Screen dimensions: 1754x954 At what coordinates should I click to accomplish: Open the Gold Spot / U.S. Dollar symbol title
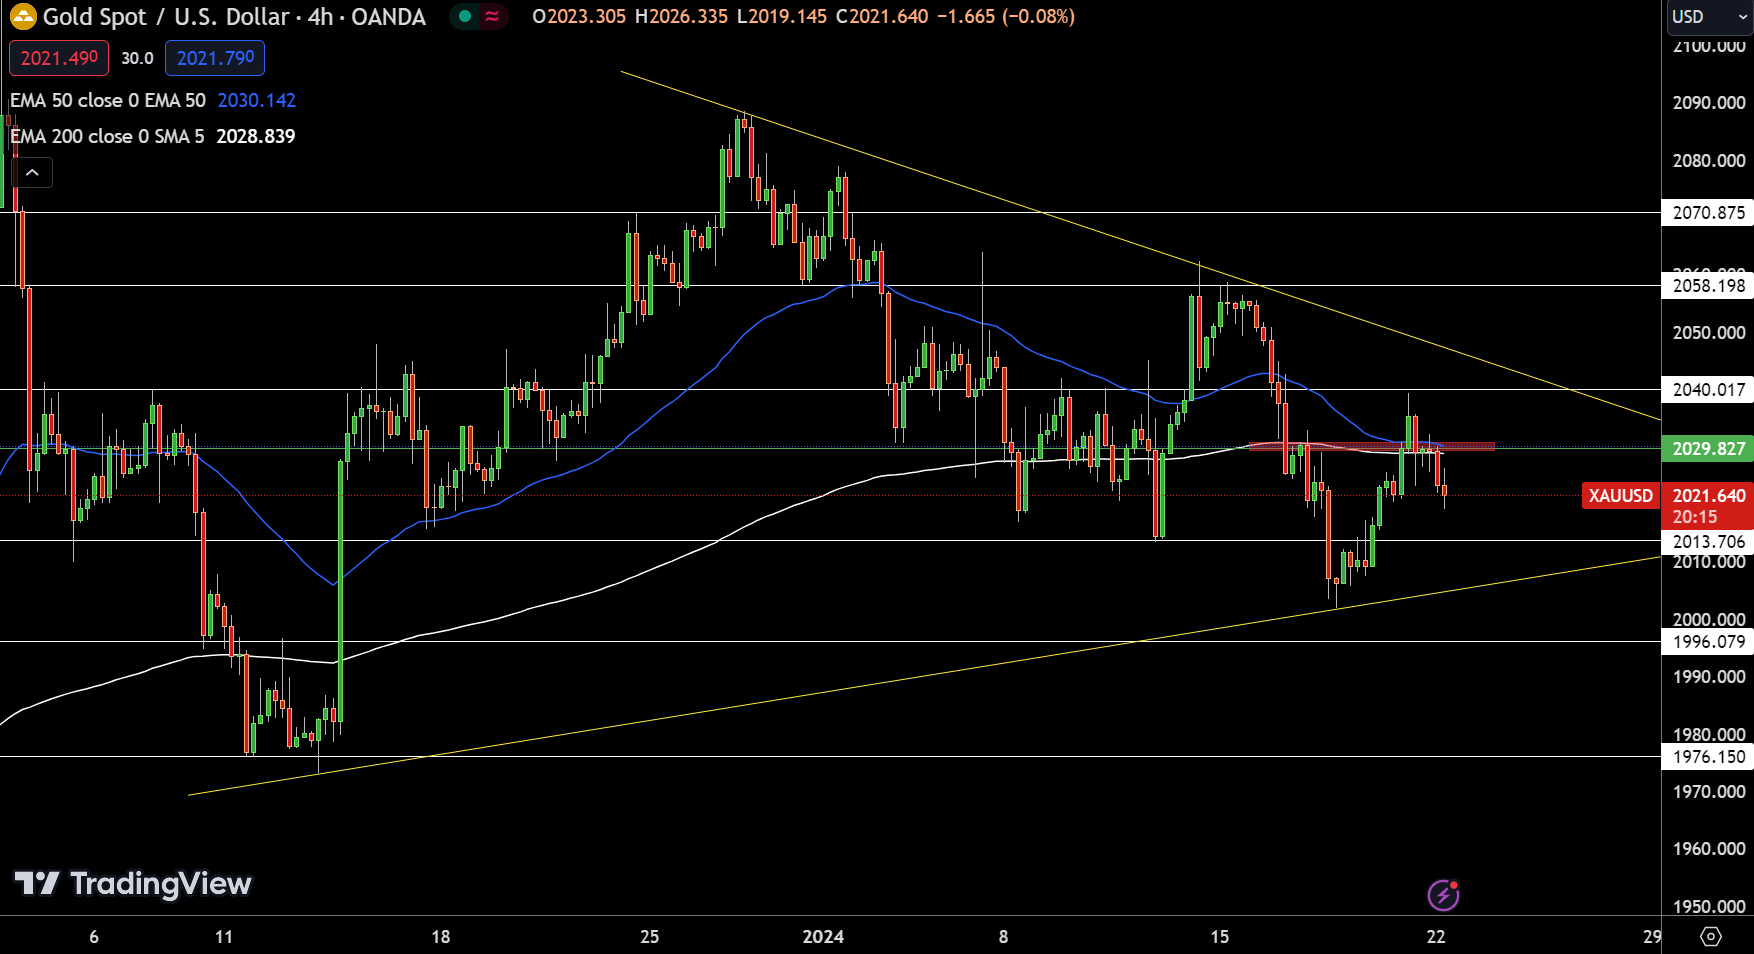click(234, 17)
